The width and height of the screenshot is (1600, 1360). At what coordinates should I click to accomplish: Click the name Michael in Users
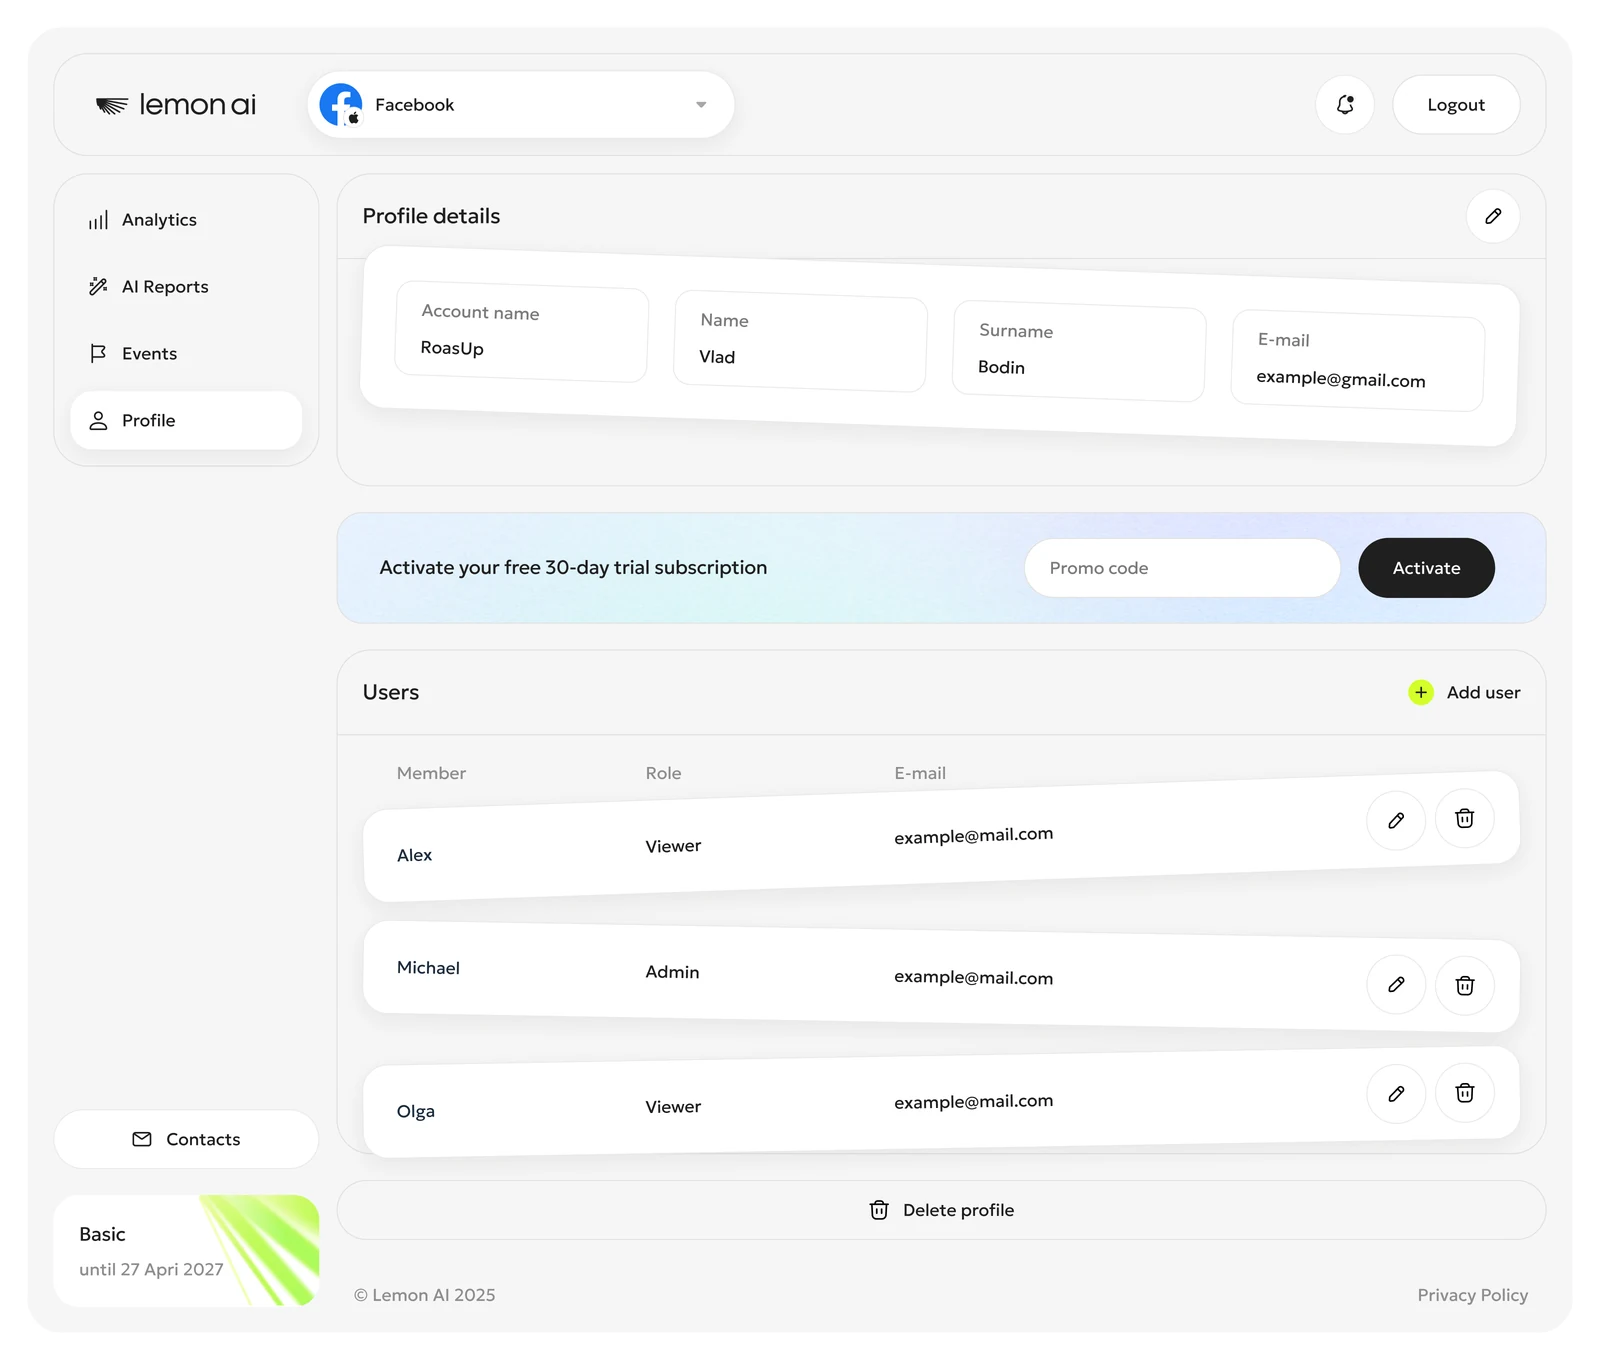click(428, 968)
